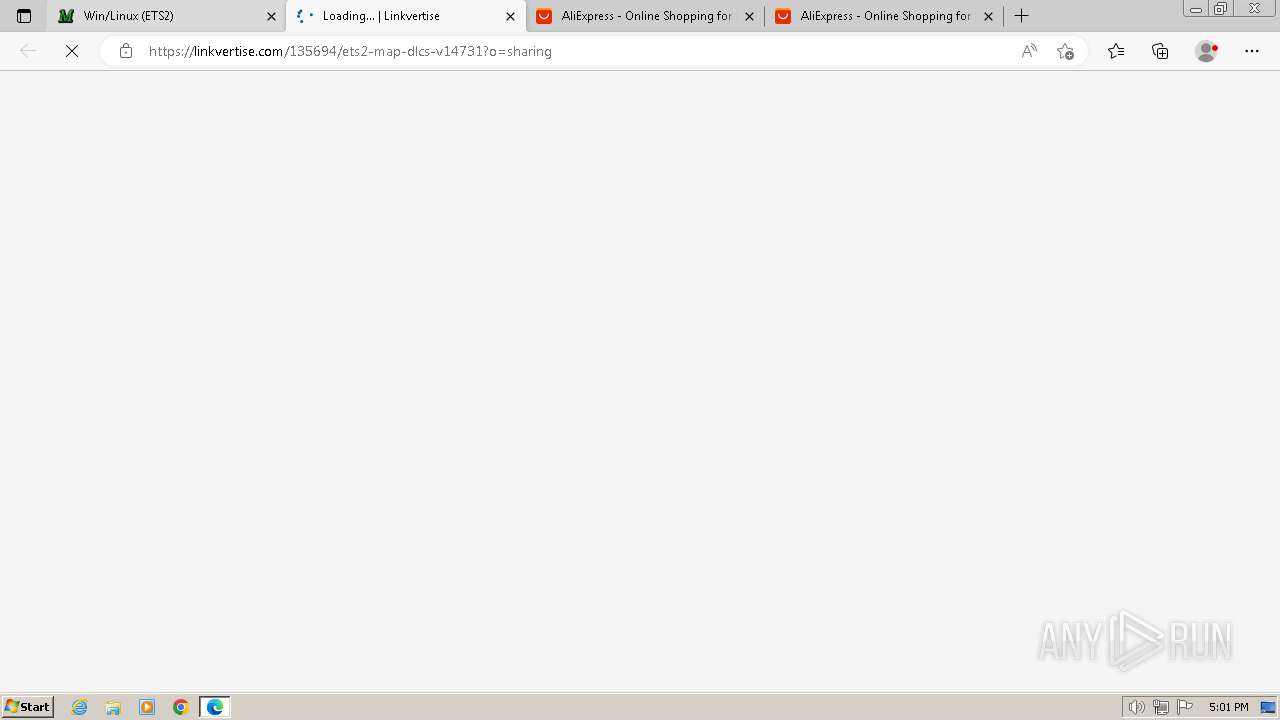Restore down the Edge browser window
The width and height of the screenshot is (1280, 720).
(x=1221, y=9)
